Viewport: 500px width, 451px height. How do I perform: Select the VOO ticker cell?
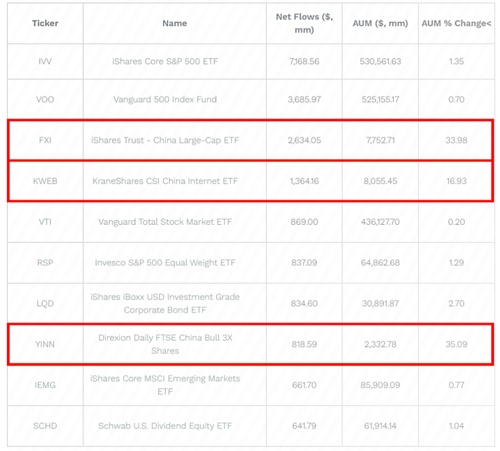[x=45, y=99]
